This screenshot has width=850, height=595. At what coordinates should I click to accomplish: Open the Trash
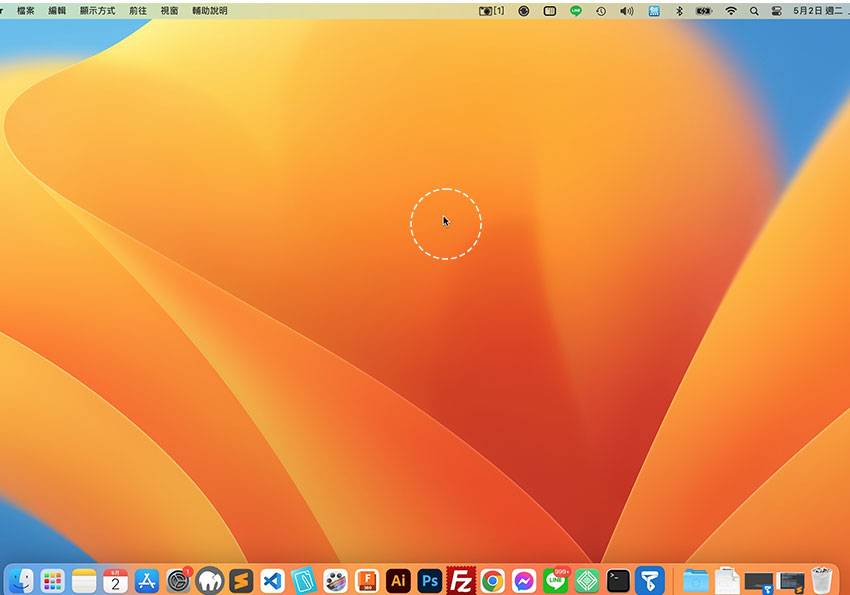tap(822, 581)
